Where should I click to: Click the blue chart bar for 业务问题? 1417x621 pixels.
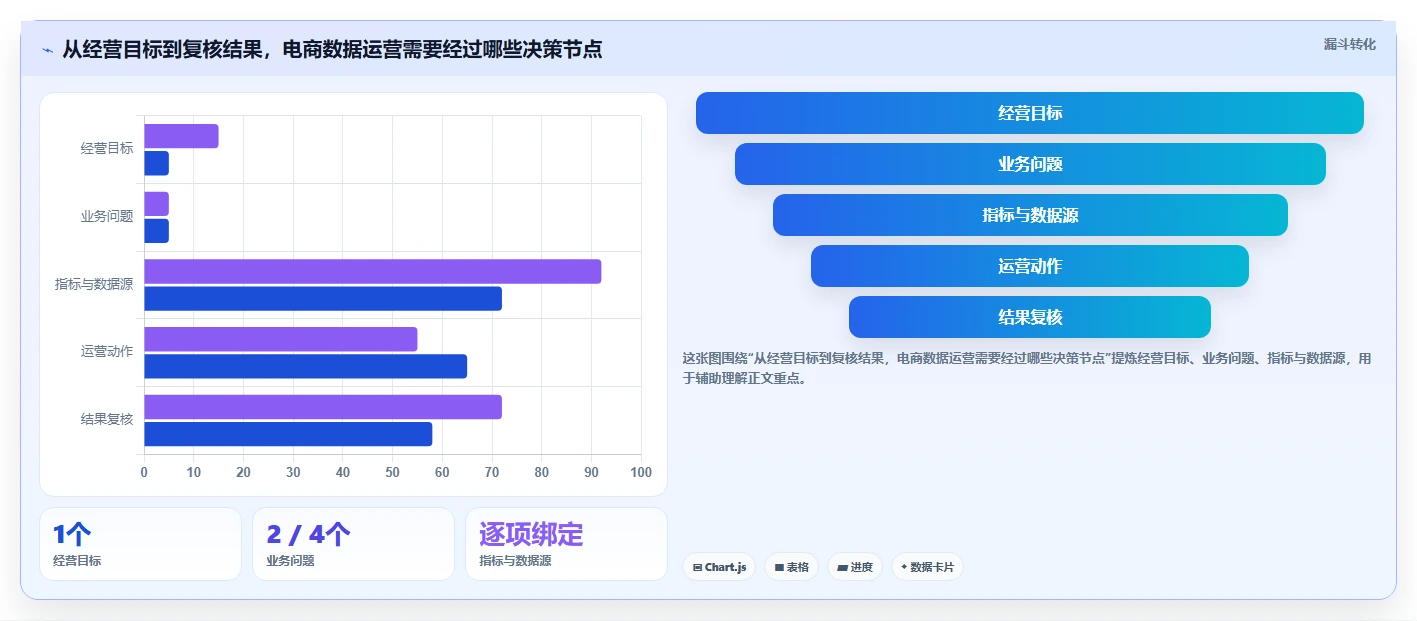pyautogui.click(x=156, y=231)
